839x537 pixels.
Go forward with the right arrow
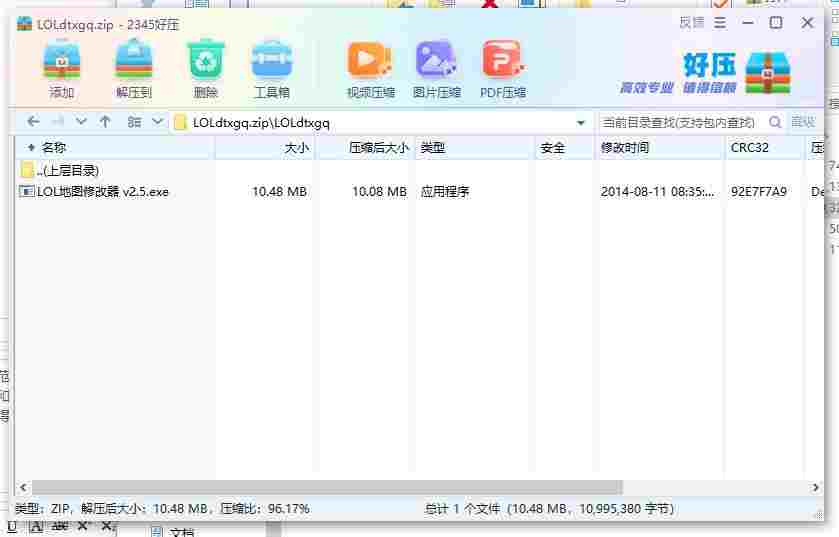pos(58,122)
